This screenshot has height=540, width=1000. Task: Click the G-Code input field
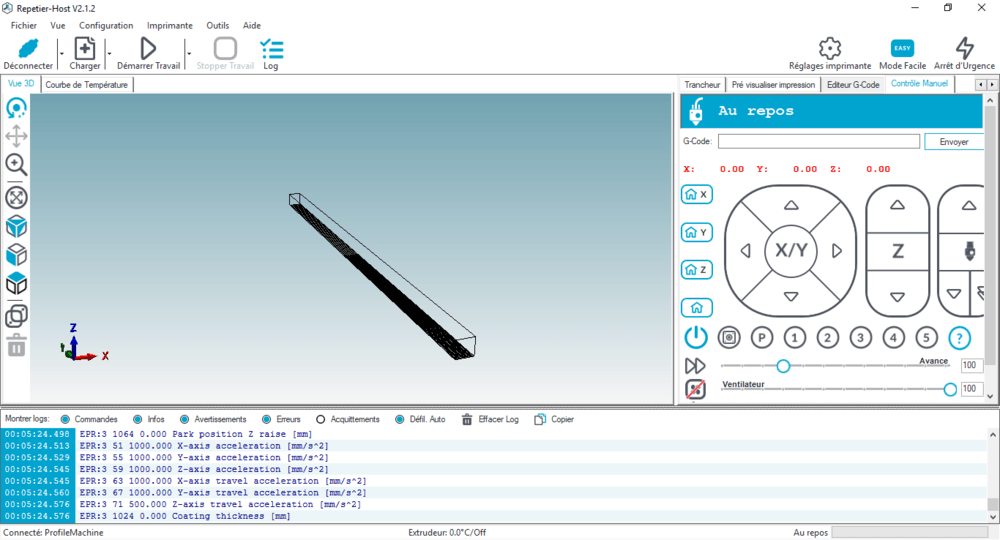(819, 142)
